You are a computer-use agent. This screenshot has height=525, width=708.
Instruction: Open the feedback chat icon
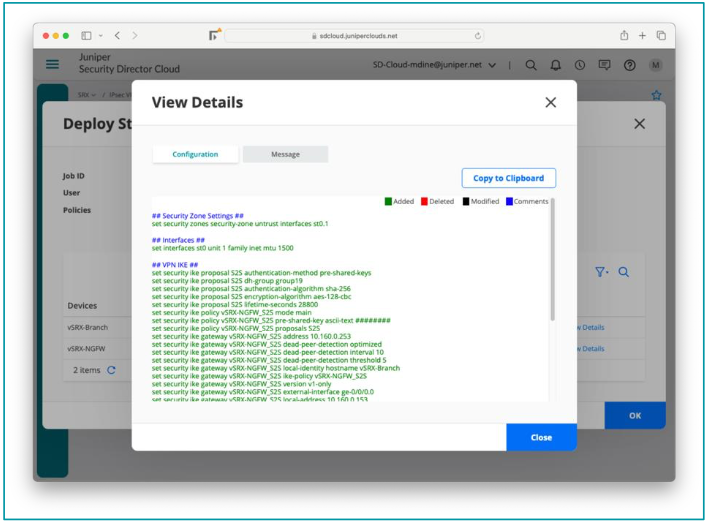pyautogui.click(x=604, y=65)
